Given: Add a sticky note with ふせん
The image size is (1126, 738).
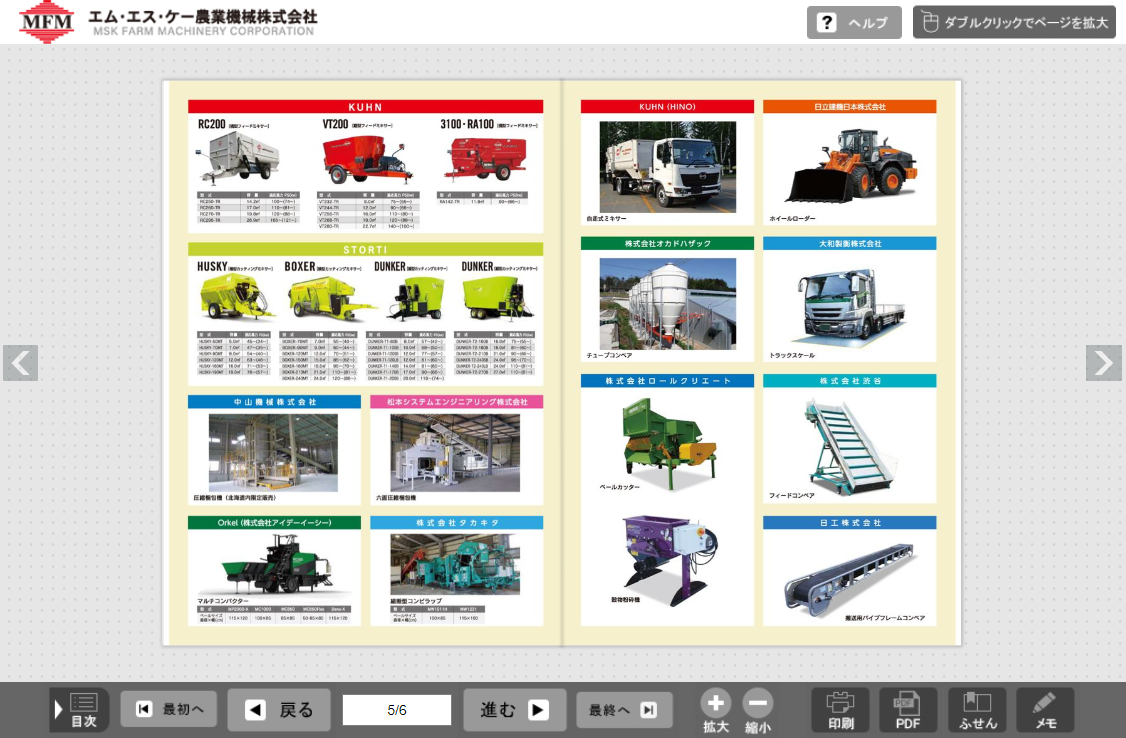Looking at the screenshot, I should 977,710.
